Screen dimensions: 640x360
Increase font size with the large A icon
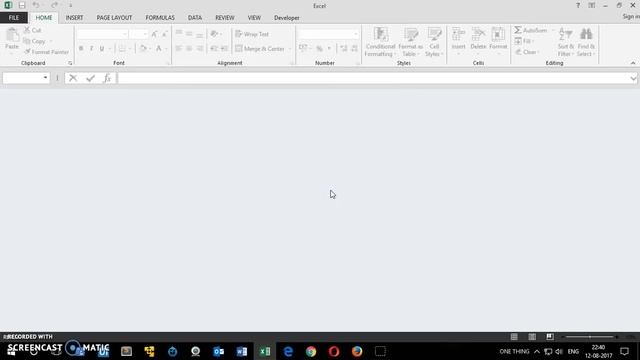click(154, 34)
